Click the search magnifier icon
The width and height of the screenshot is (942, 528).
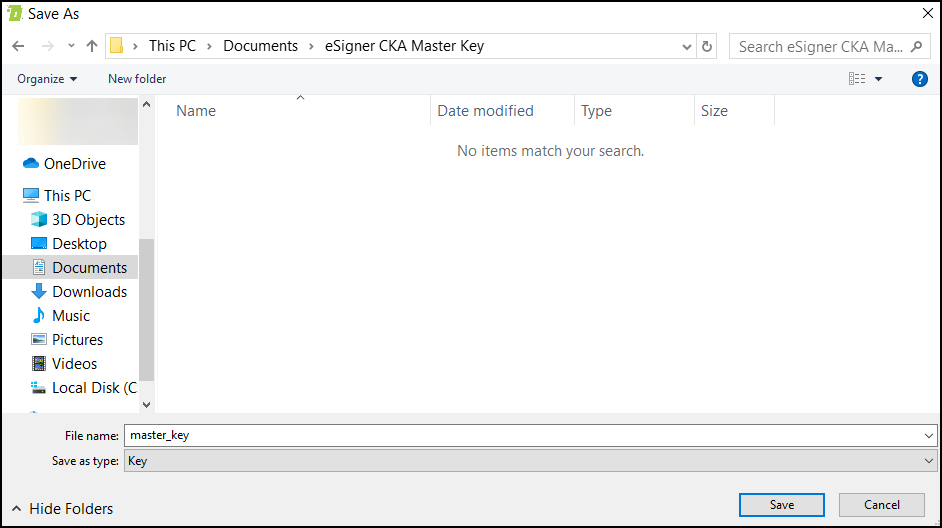[917, 46]
